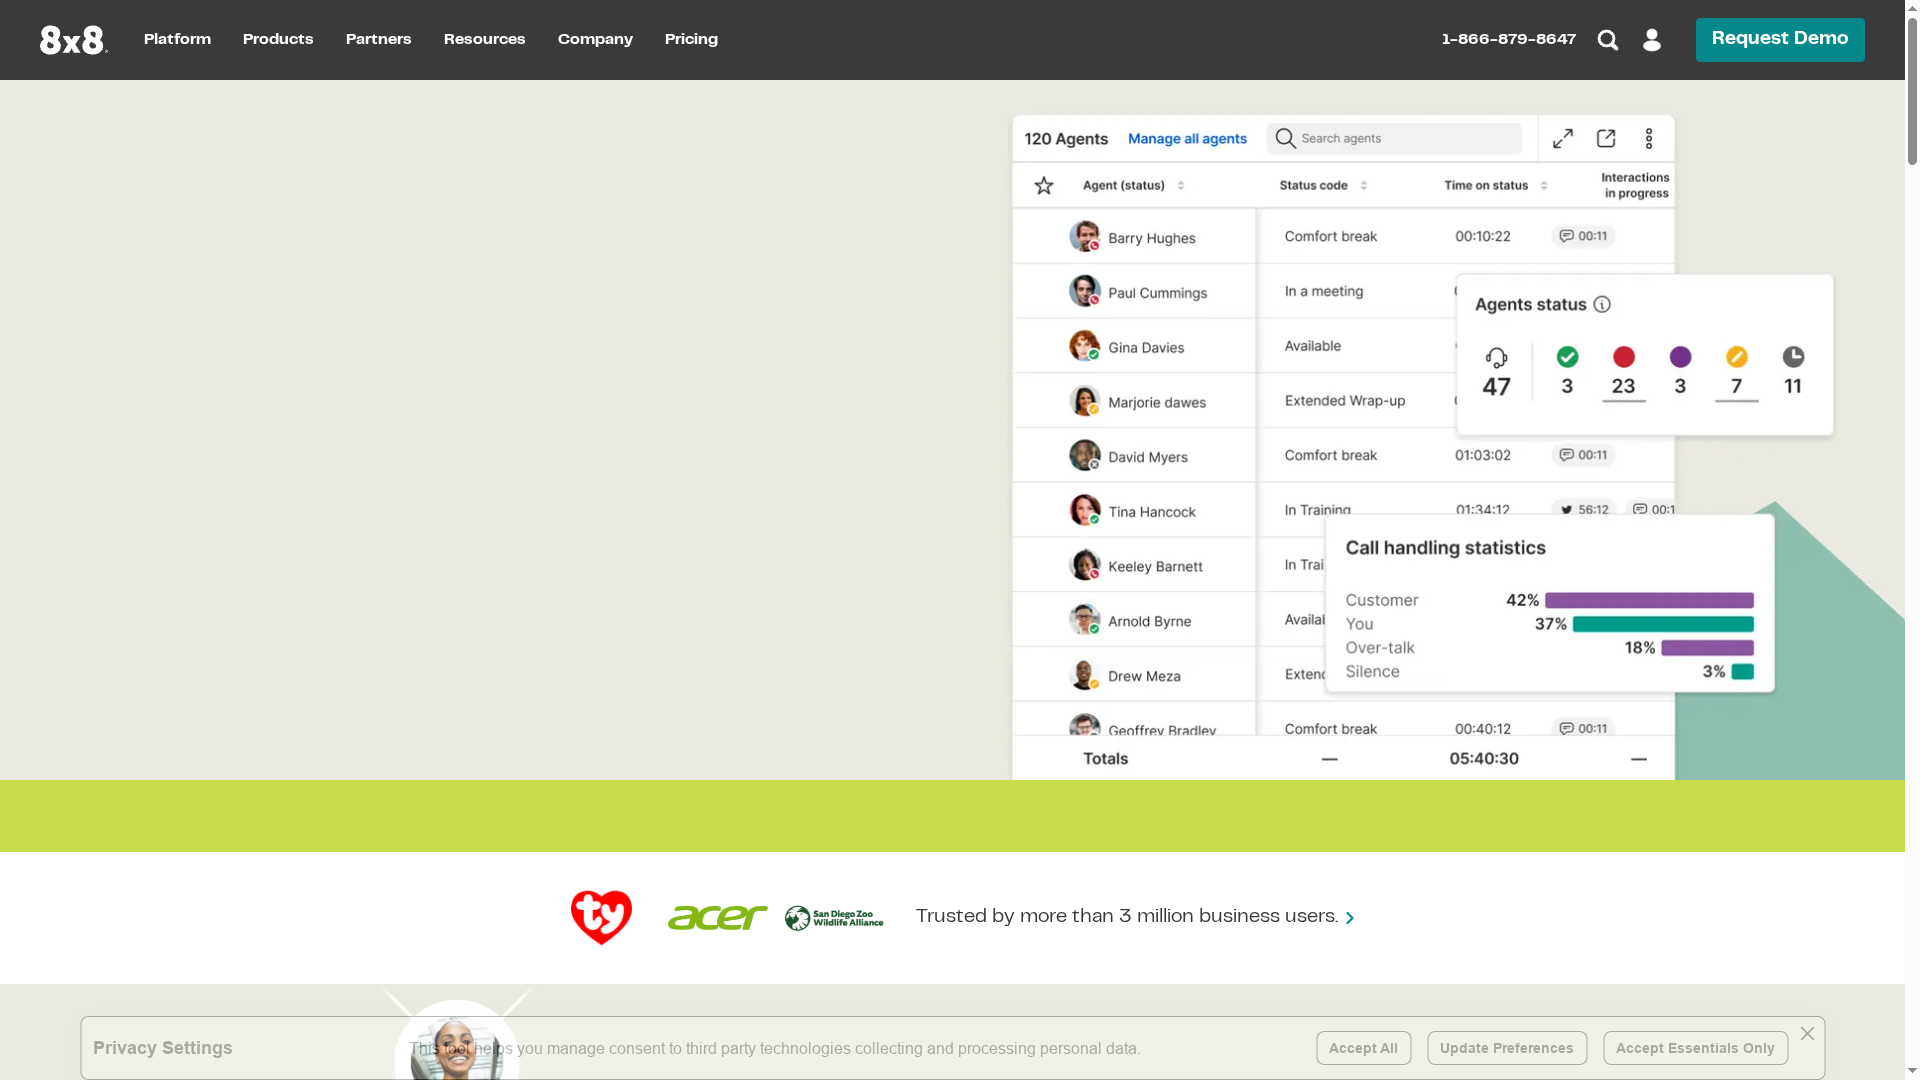The height and width of the screenshot is (1080, 1920).
Task: Click Update Preferences button
Action: [x=1506, y=1048]
